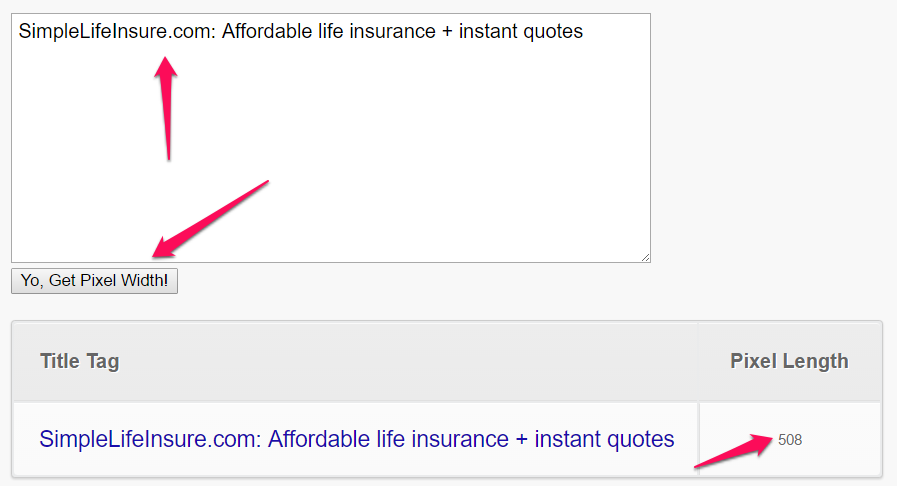Click the red arrow pointing at the 508 value
Viewport: 897px width, 486px height.
(735, 451)
